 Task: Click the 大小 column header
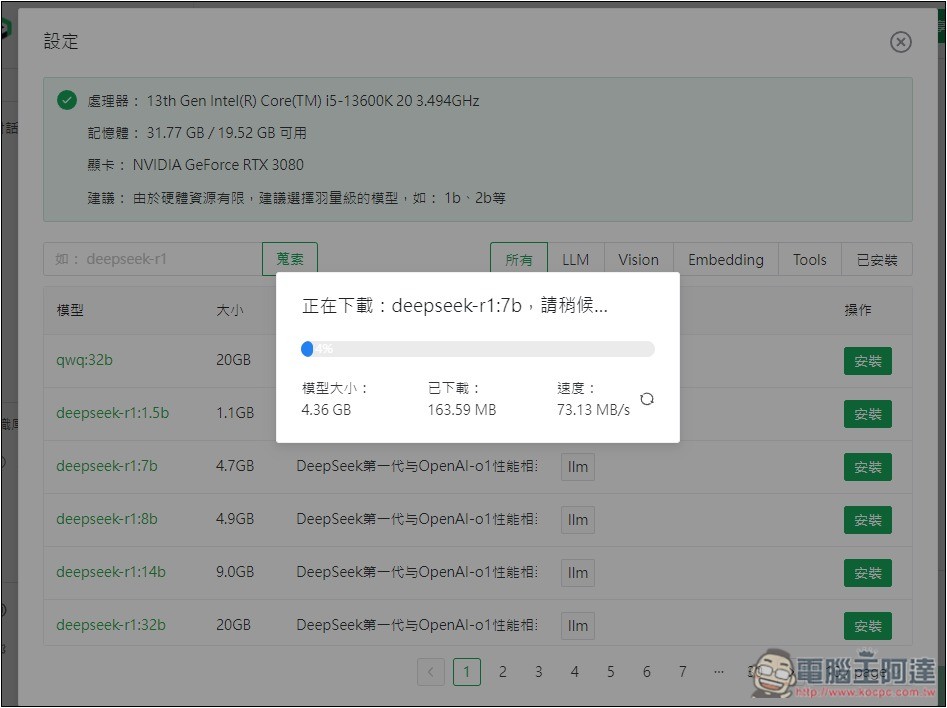click(230, 311)
